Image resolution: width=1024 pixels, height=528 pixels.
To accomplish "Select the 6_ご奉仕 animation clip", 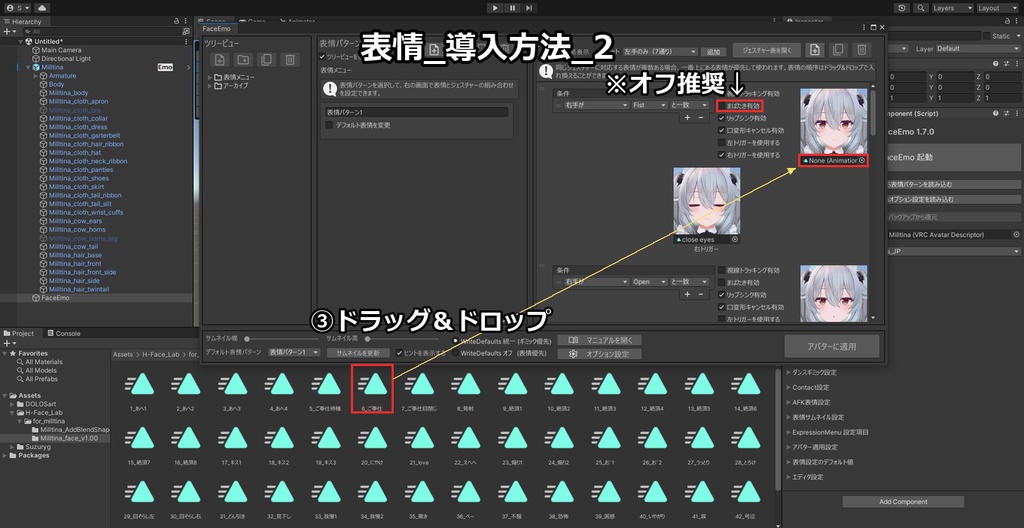I will point(374,390).
